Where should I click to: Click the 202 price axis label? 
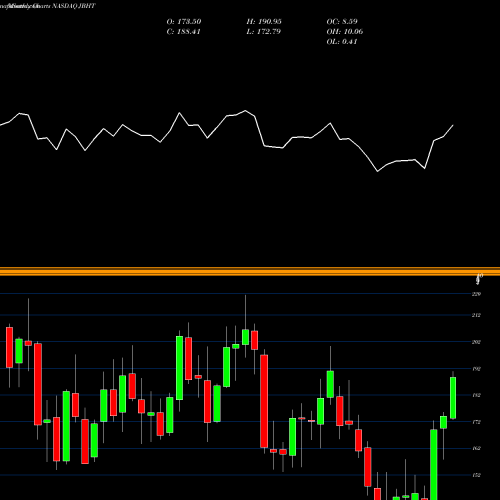pos(476,342)
